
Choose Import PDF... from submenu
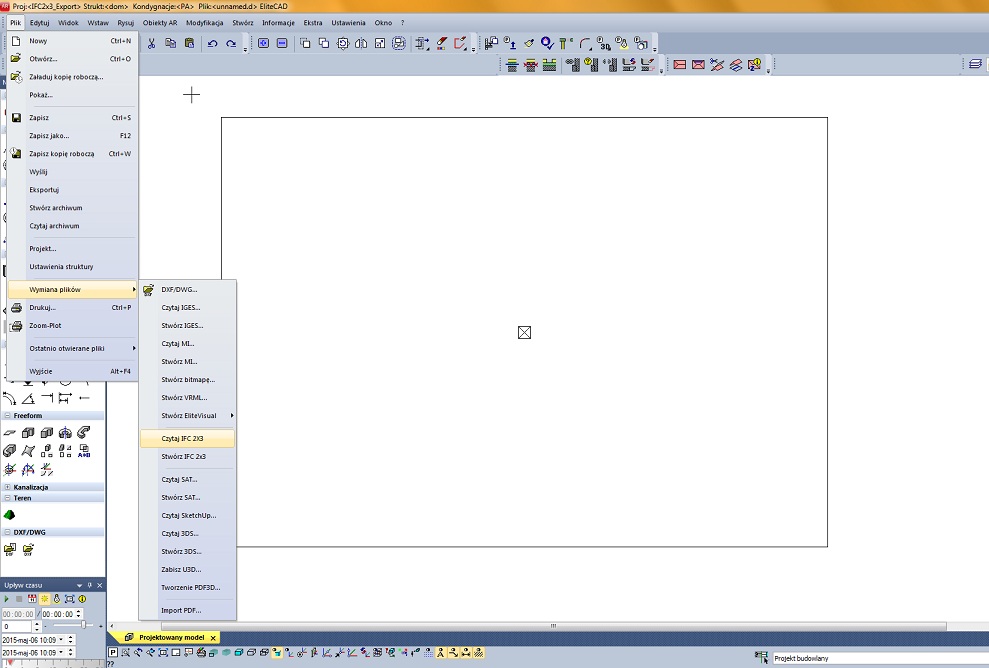pos(188,611)
